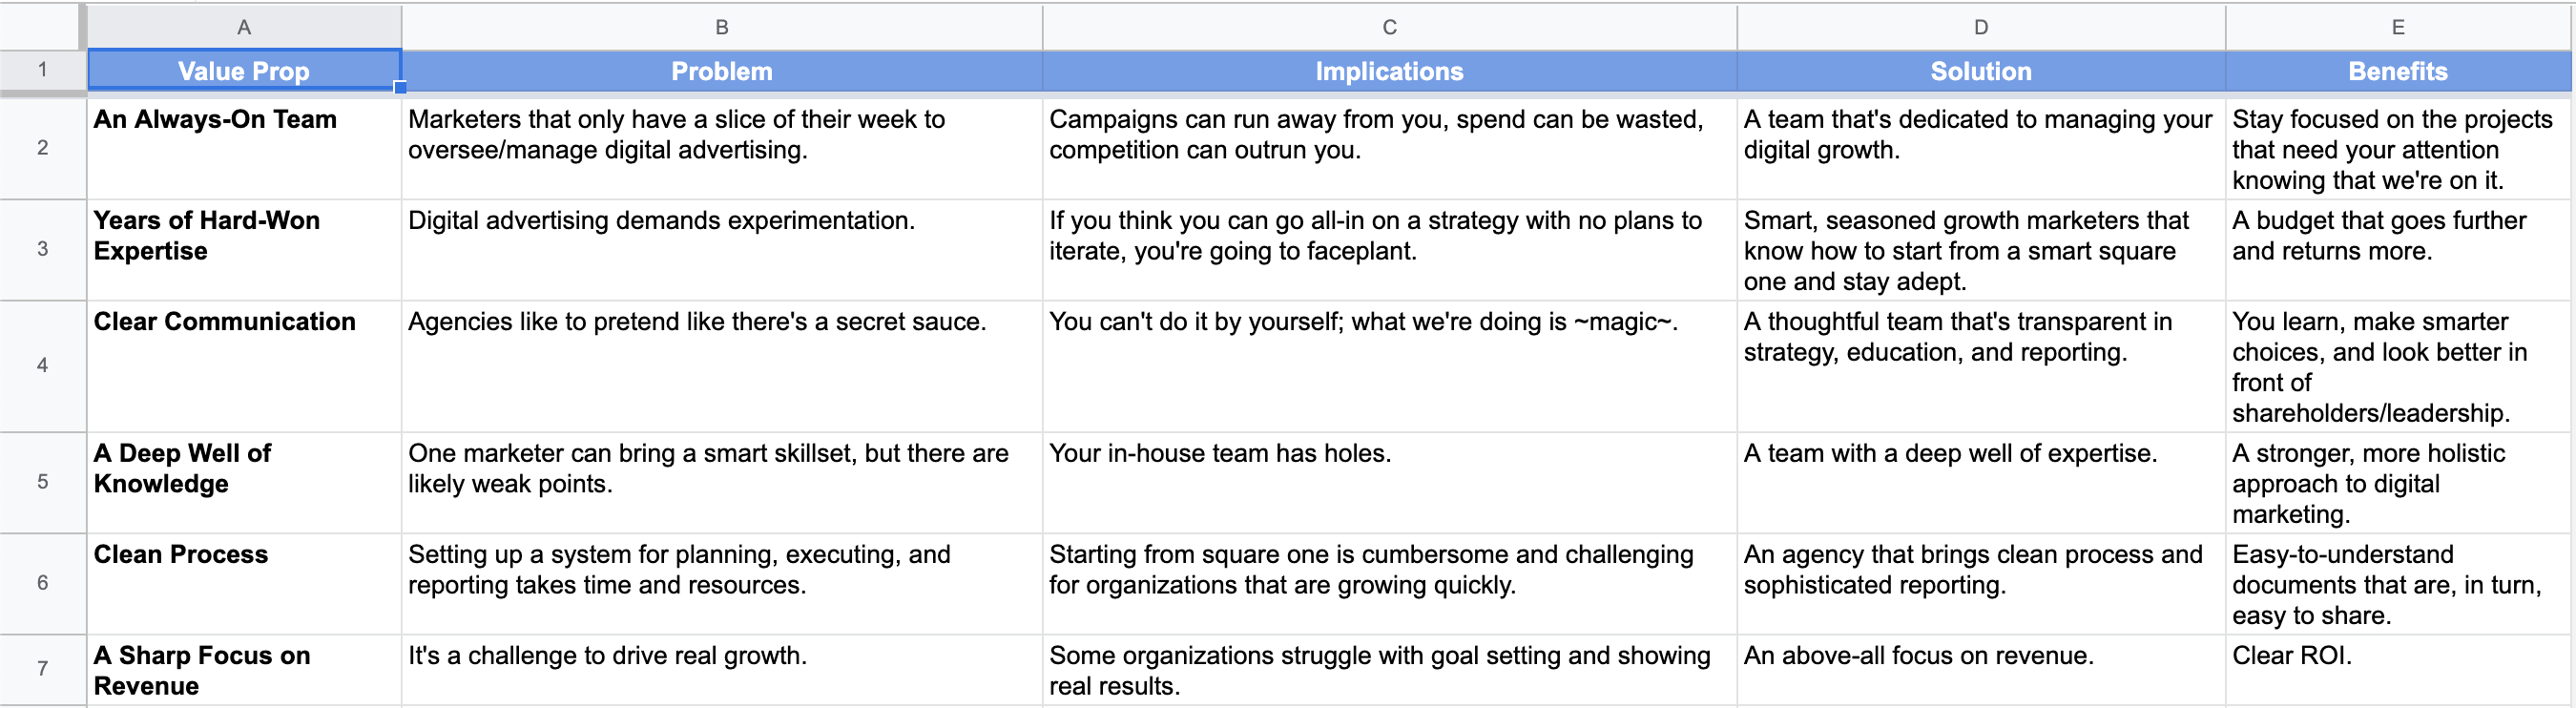
Task: Select column A header
Action: 244,27
